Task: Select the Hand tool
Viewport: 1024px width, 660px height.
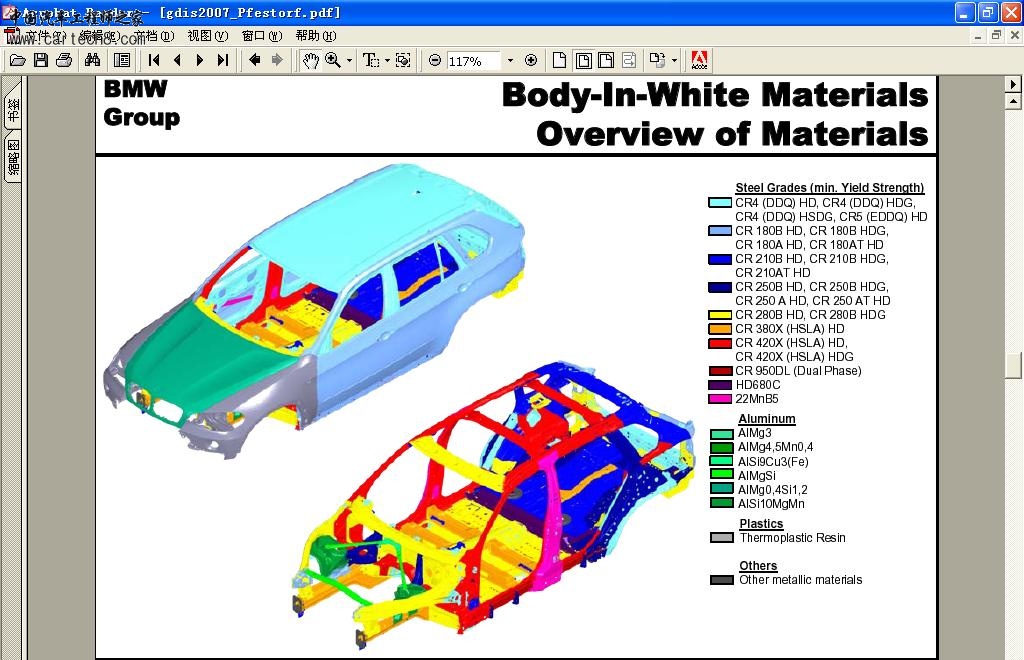Action: (x=310, y=61)
